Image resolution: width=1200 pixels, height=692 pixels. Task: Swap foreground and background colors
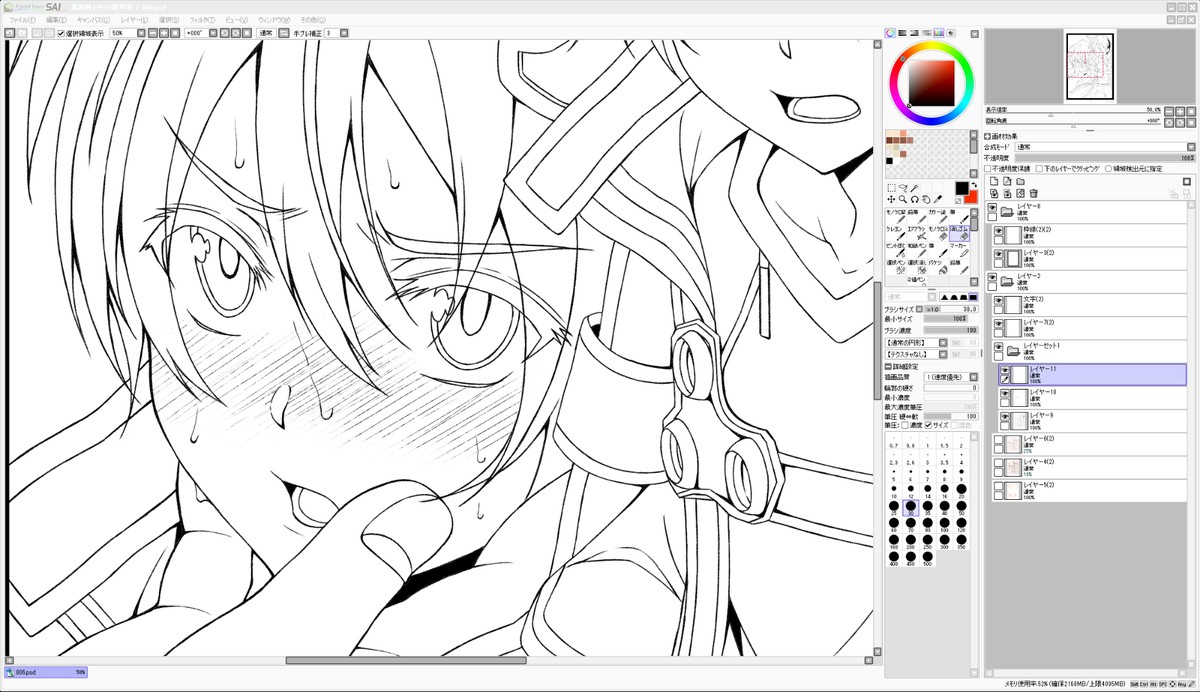tap(973, 185)
